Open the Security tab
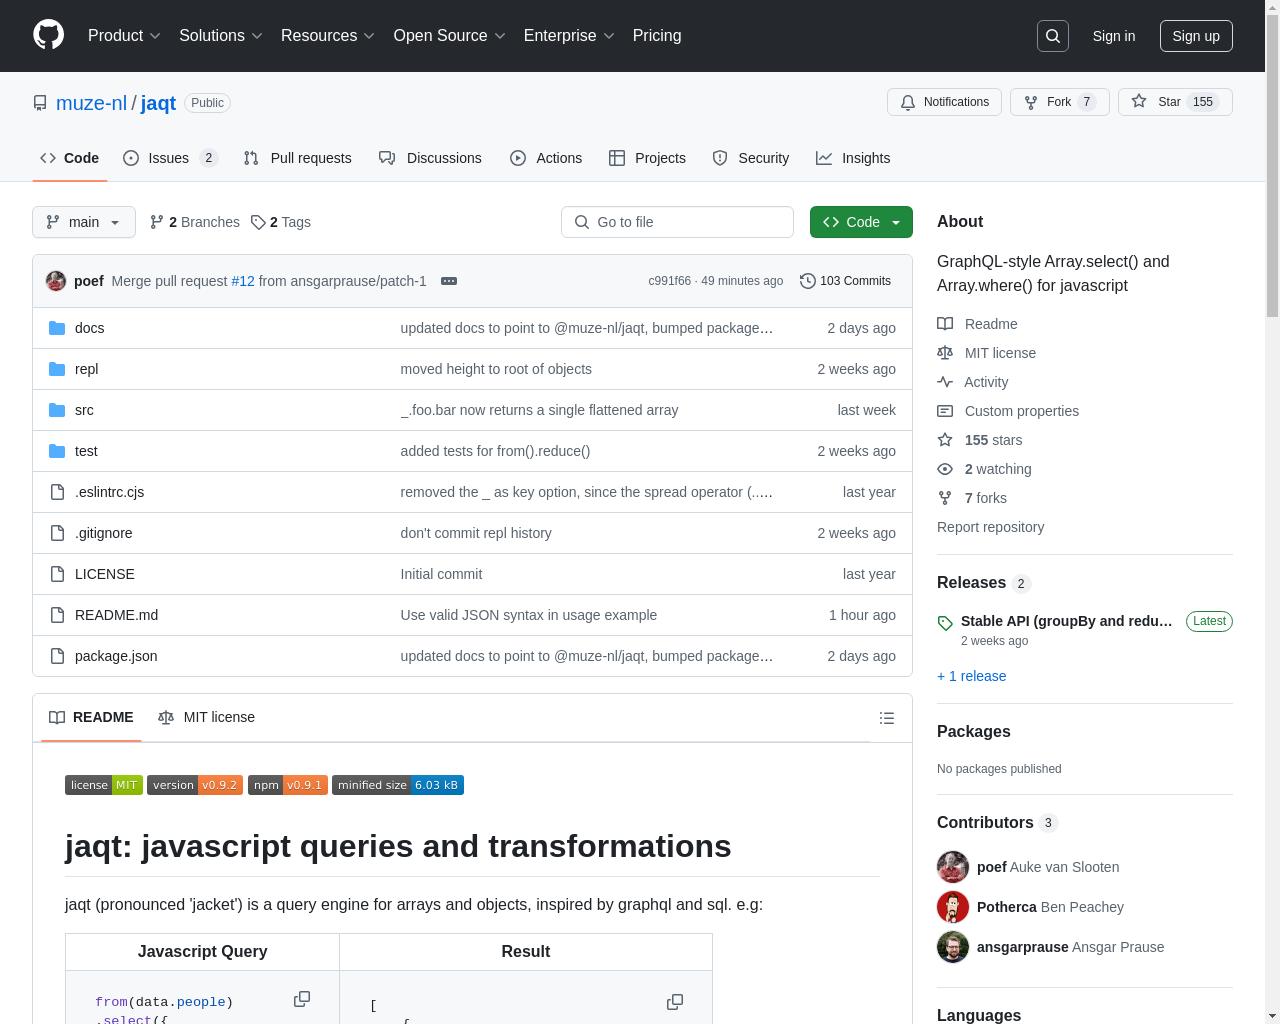This screenshot has width=1280, height=1024. coord(751,158)
